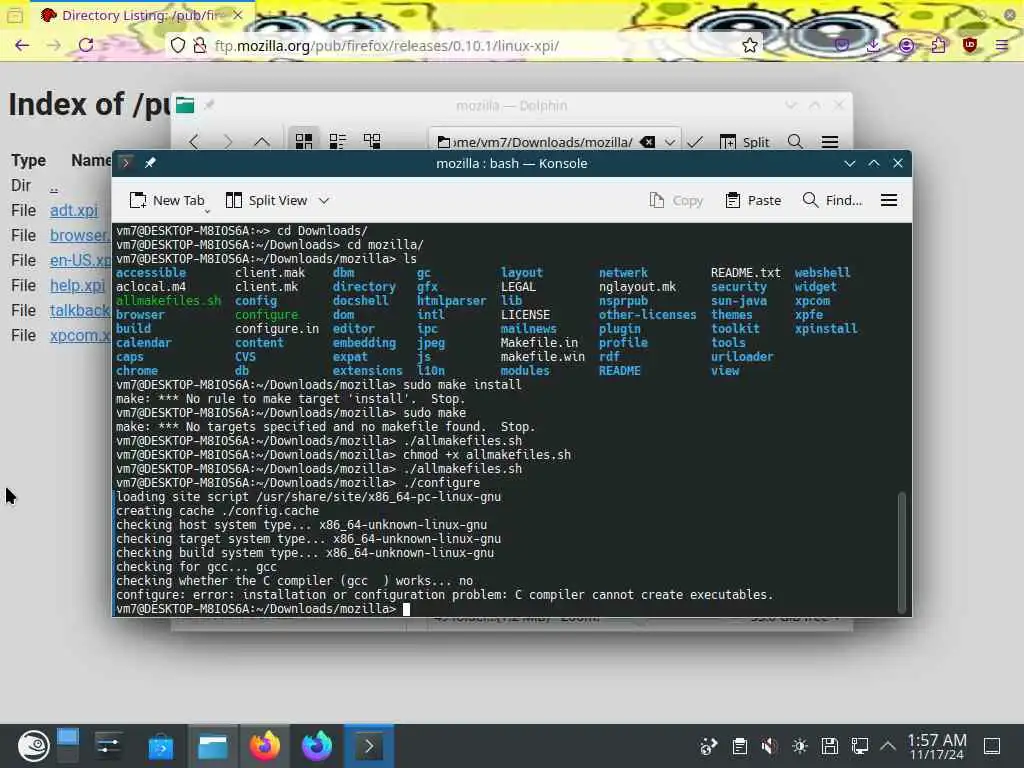Image resolution: width=1024 pixels, height=768 pixels.
Task: Go forward in Dolphin file manager
Action: pos(227,141)
